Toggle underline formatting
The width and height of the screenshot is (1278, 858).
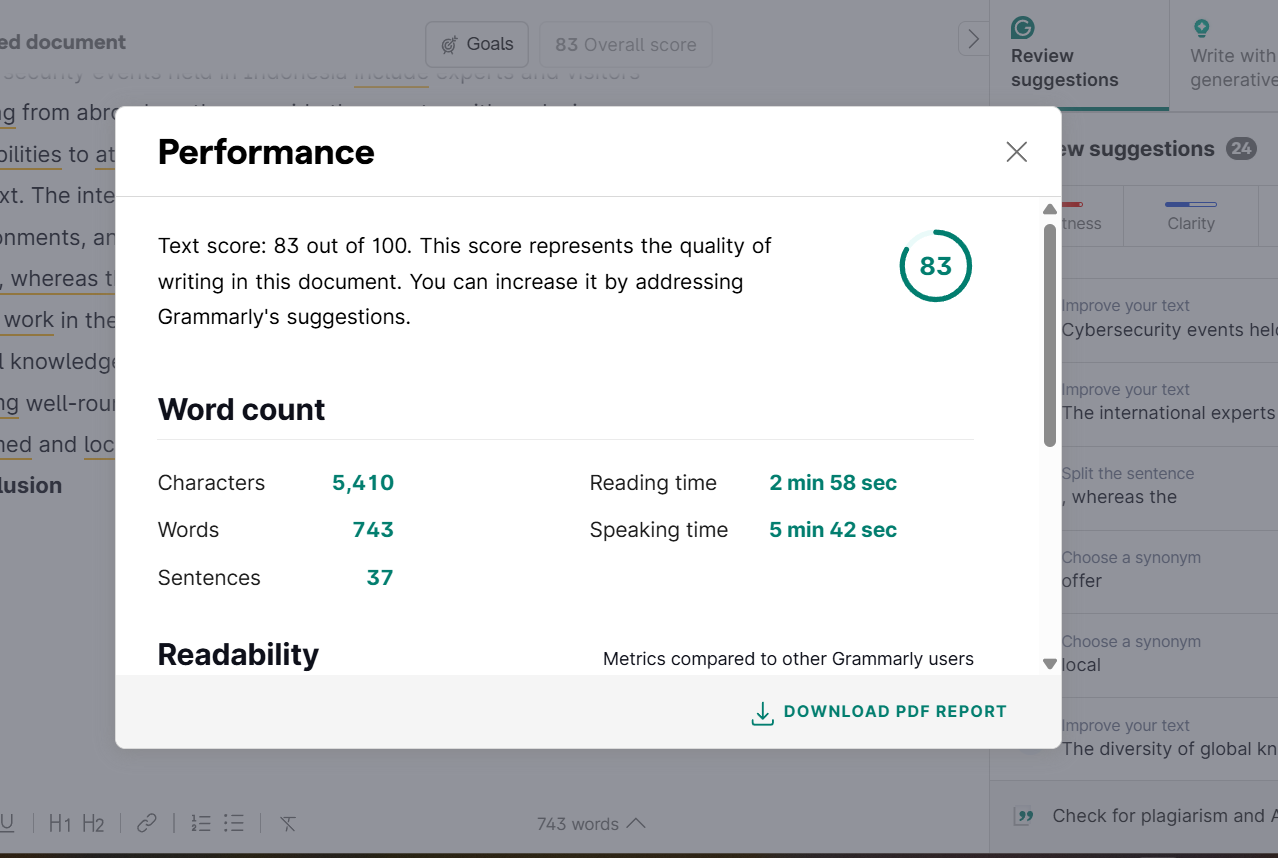click(7, 823)
